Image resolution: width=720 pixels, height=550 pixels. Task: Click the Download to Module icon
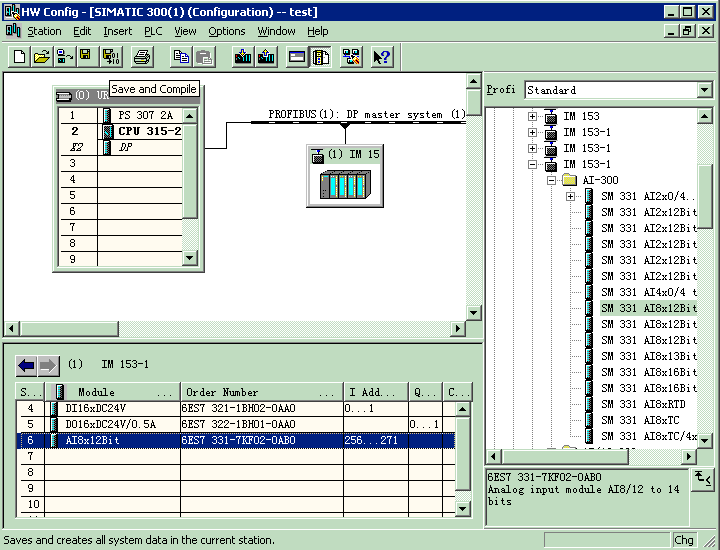tap(242, 57)
